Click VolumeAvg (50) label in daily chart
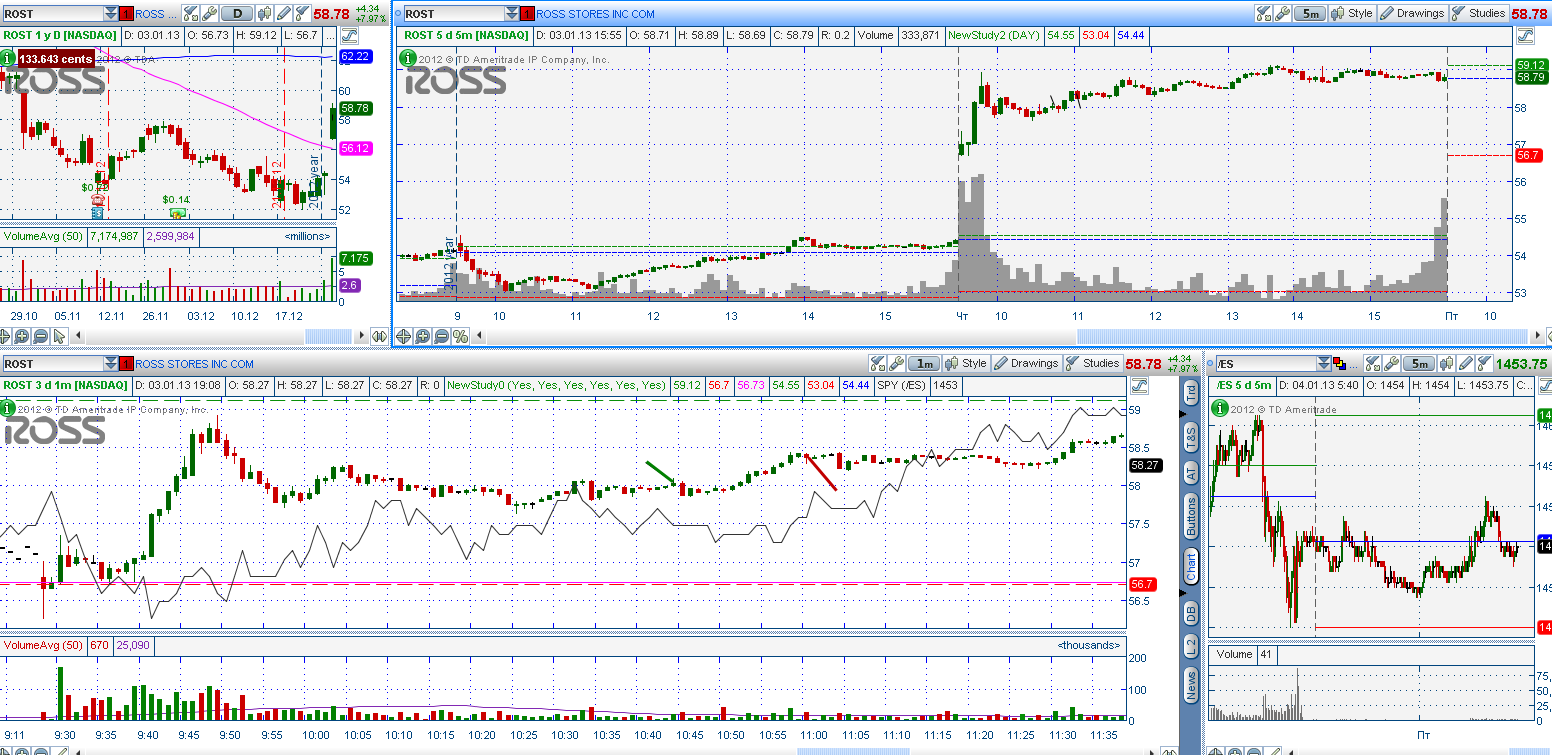This screenshot has height=755, width=1552. 43,236
